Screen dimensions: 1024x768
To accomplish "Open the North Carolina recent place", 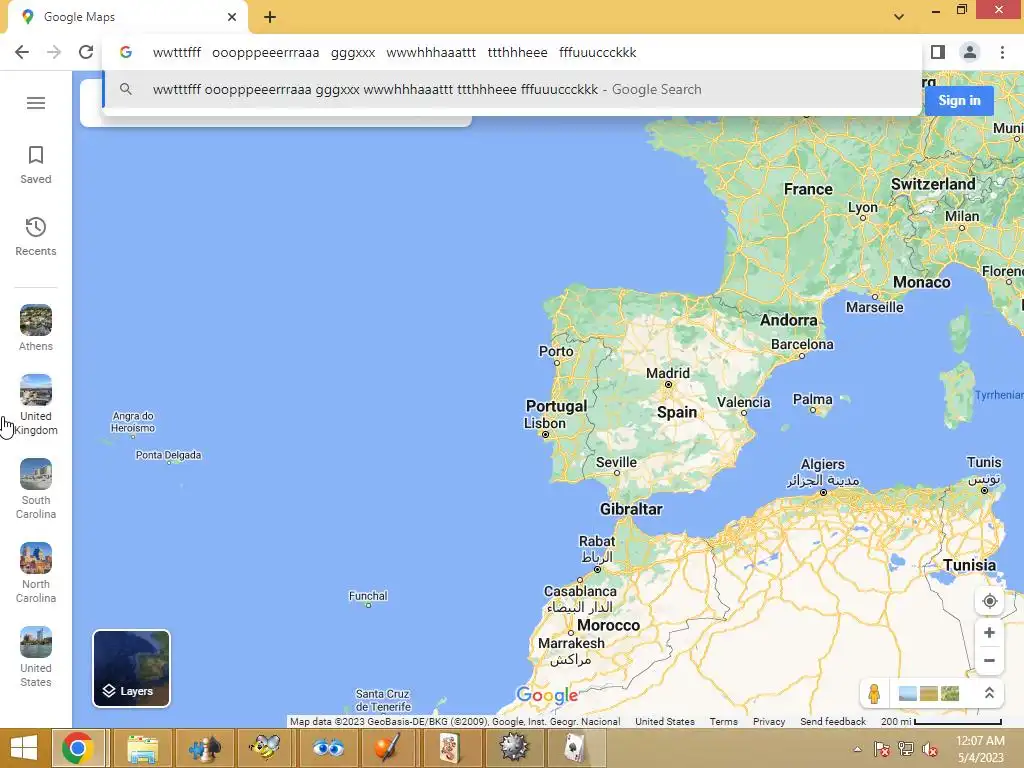I will 36,573.
